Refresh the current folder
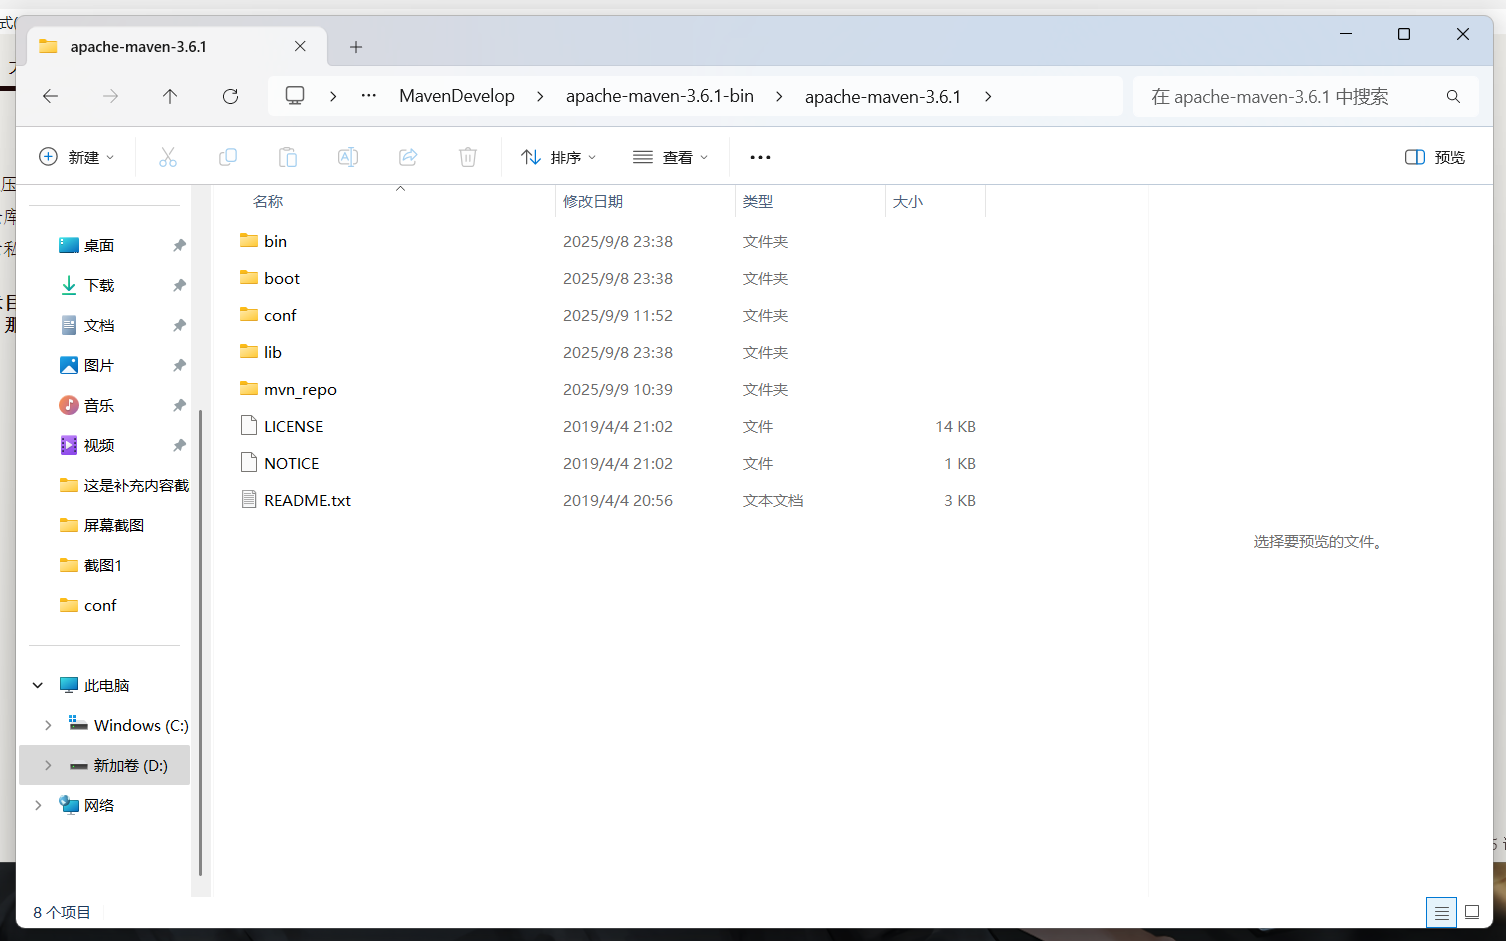This screenshot has height=941, width=1506. click(x=230, y=96)
